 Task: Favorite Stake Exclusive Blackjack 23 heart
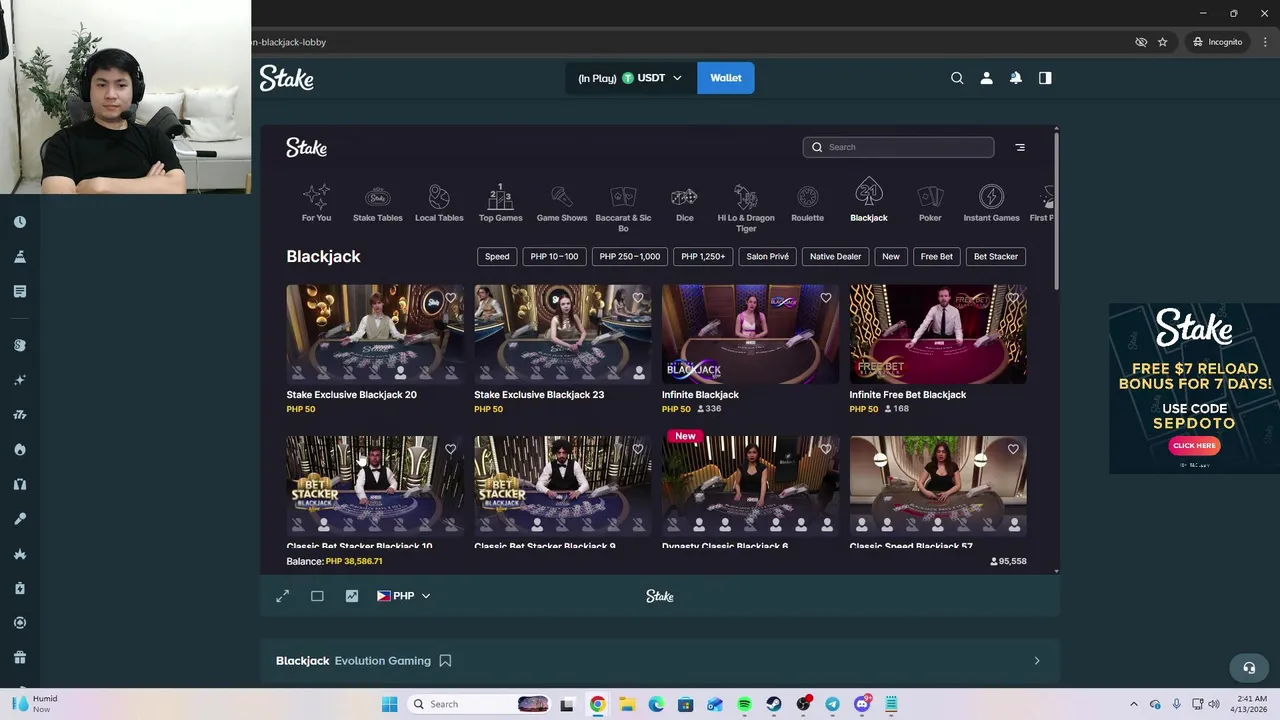638,298
